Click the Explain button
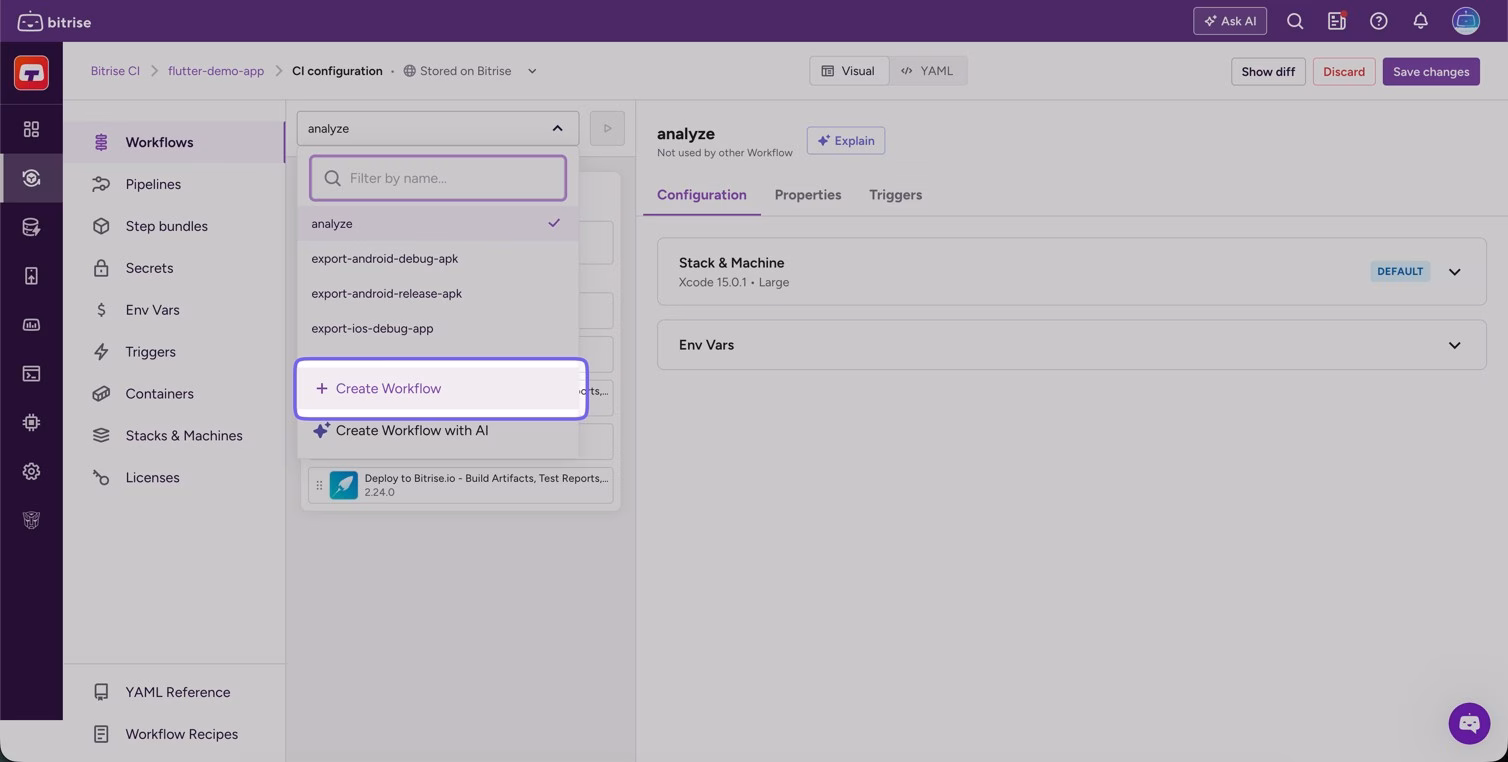The image size is (1508, 762). tap(846, 141)
